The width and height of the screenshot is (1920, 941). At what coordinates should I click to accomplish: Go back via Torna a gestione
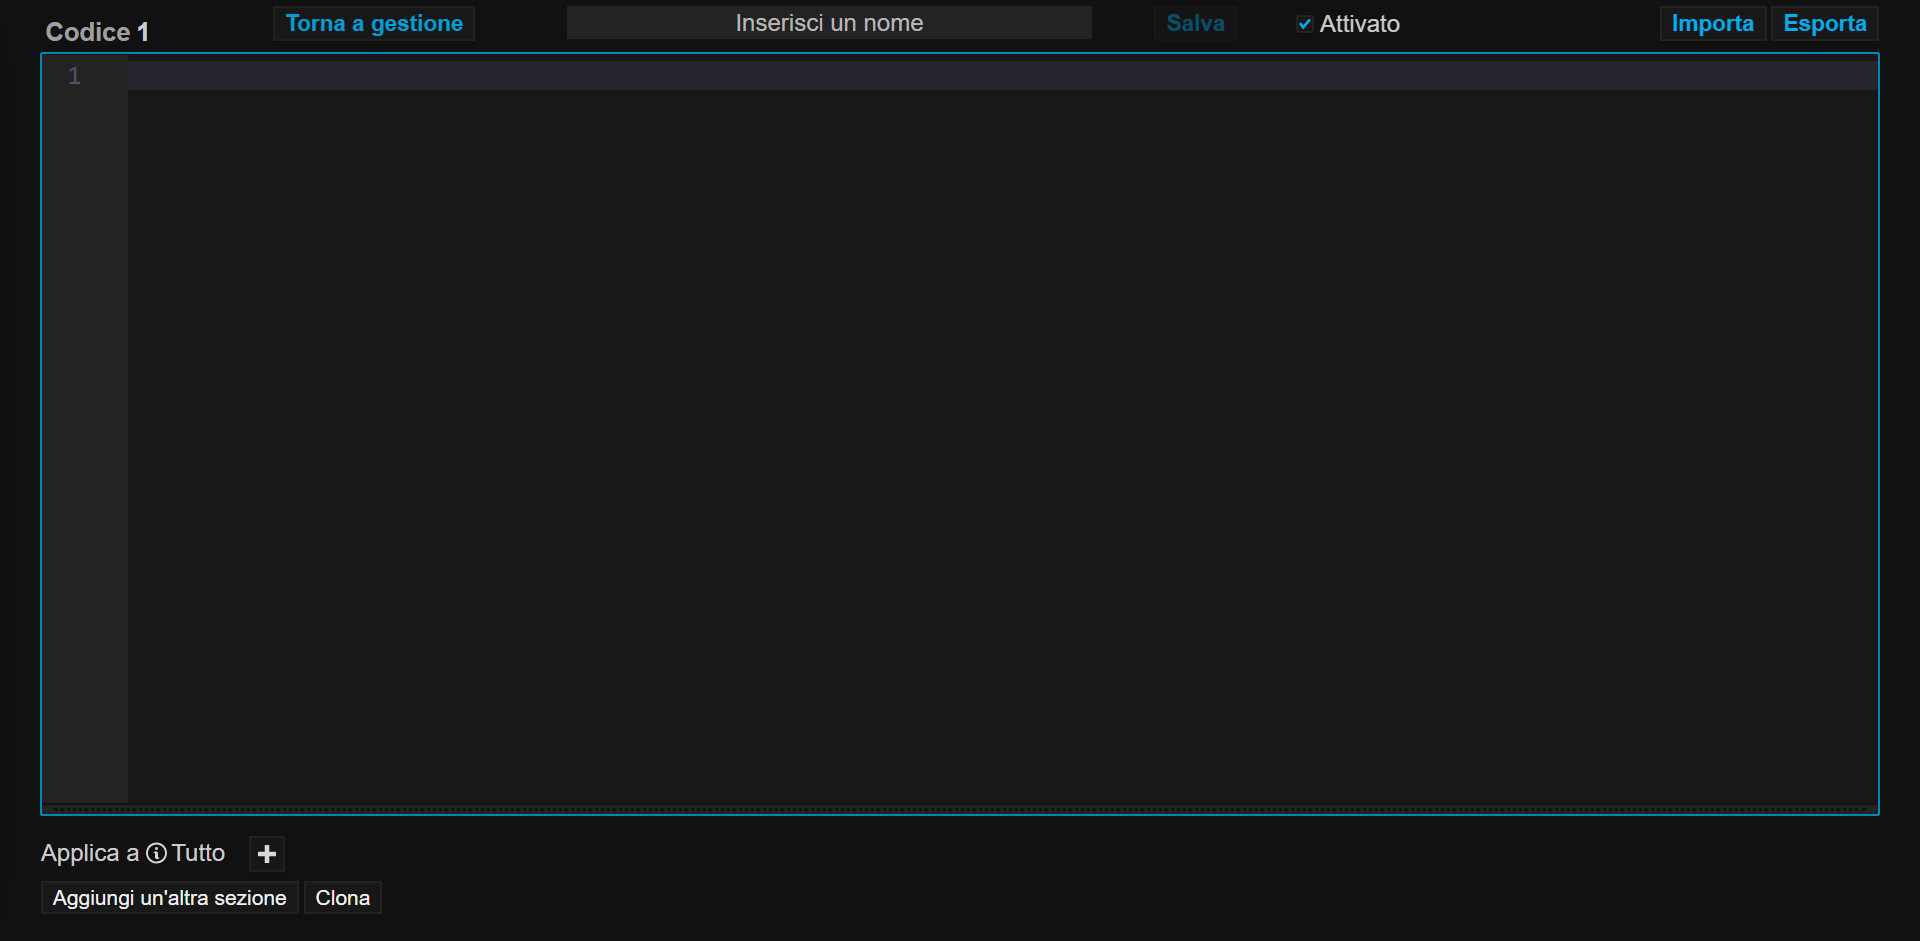click(x=374, y=23)
